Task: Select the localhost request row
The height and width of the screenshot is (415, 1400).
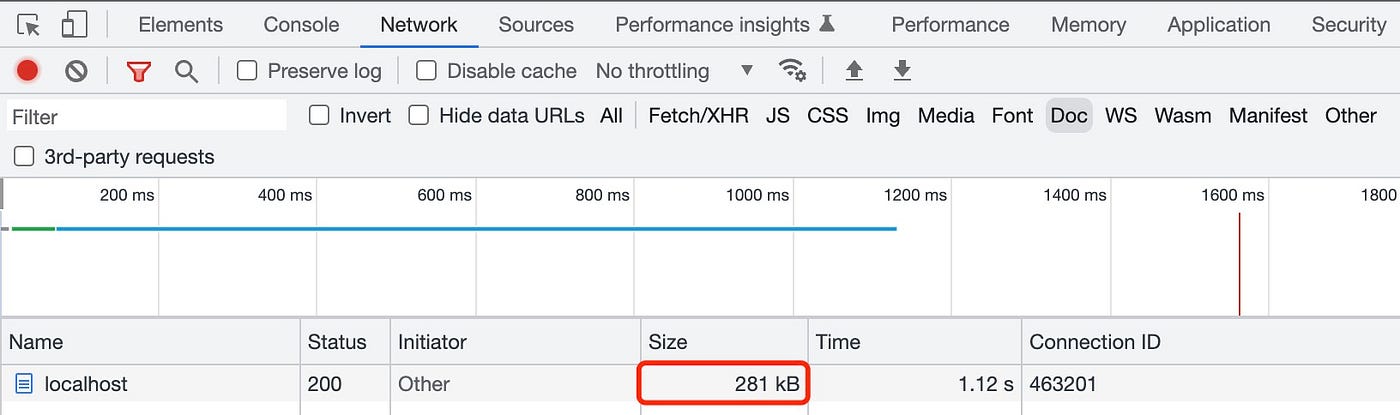Action: (x=700, y=384)
